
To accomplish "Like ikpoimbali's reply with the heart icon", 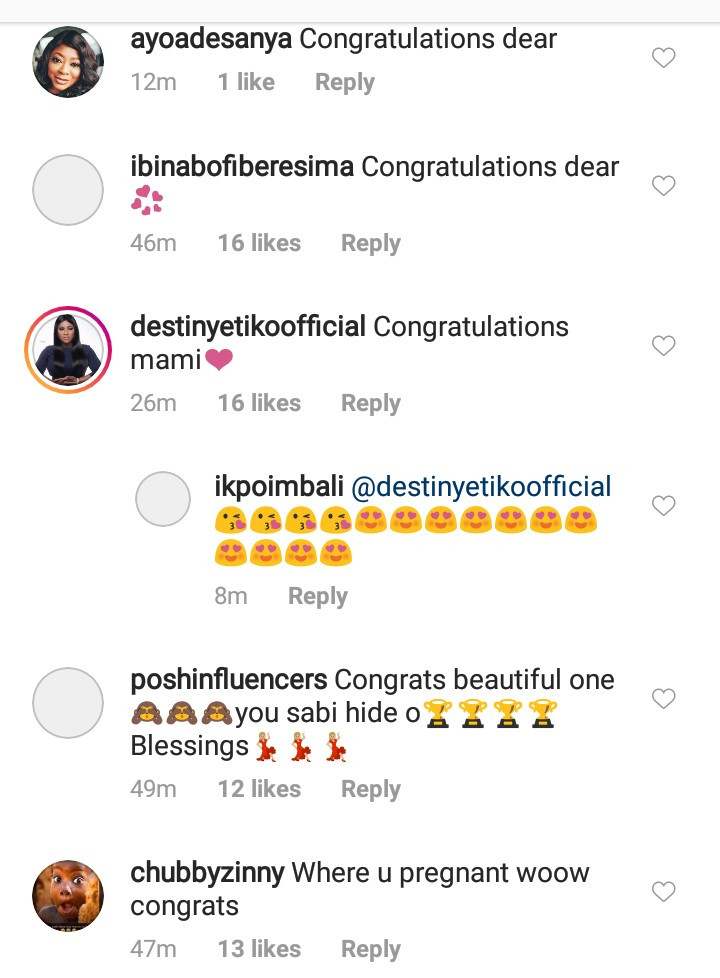I will [x=663, y=505].
